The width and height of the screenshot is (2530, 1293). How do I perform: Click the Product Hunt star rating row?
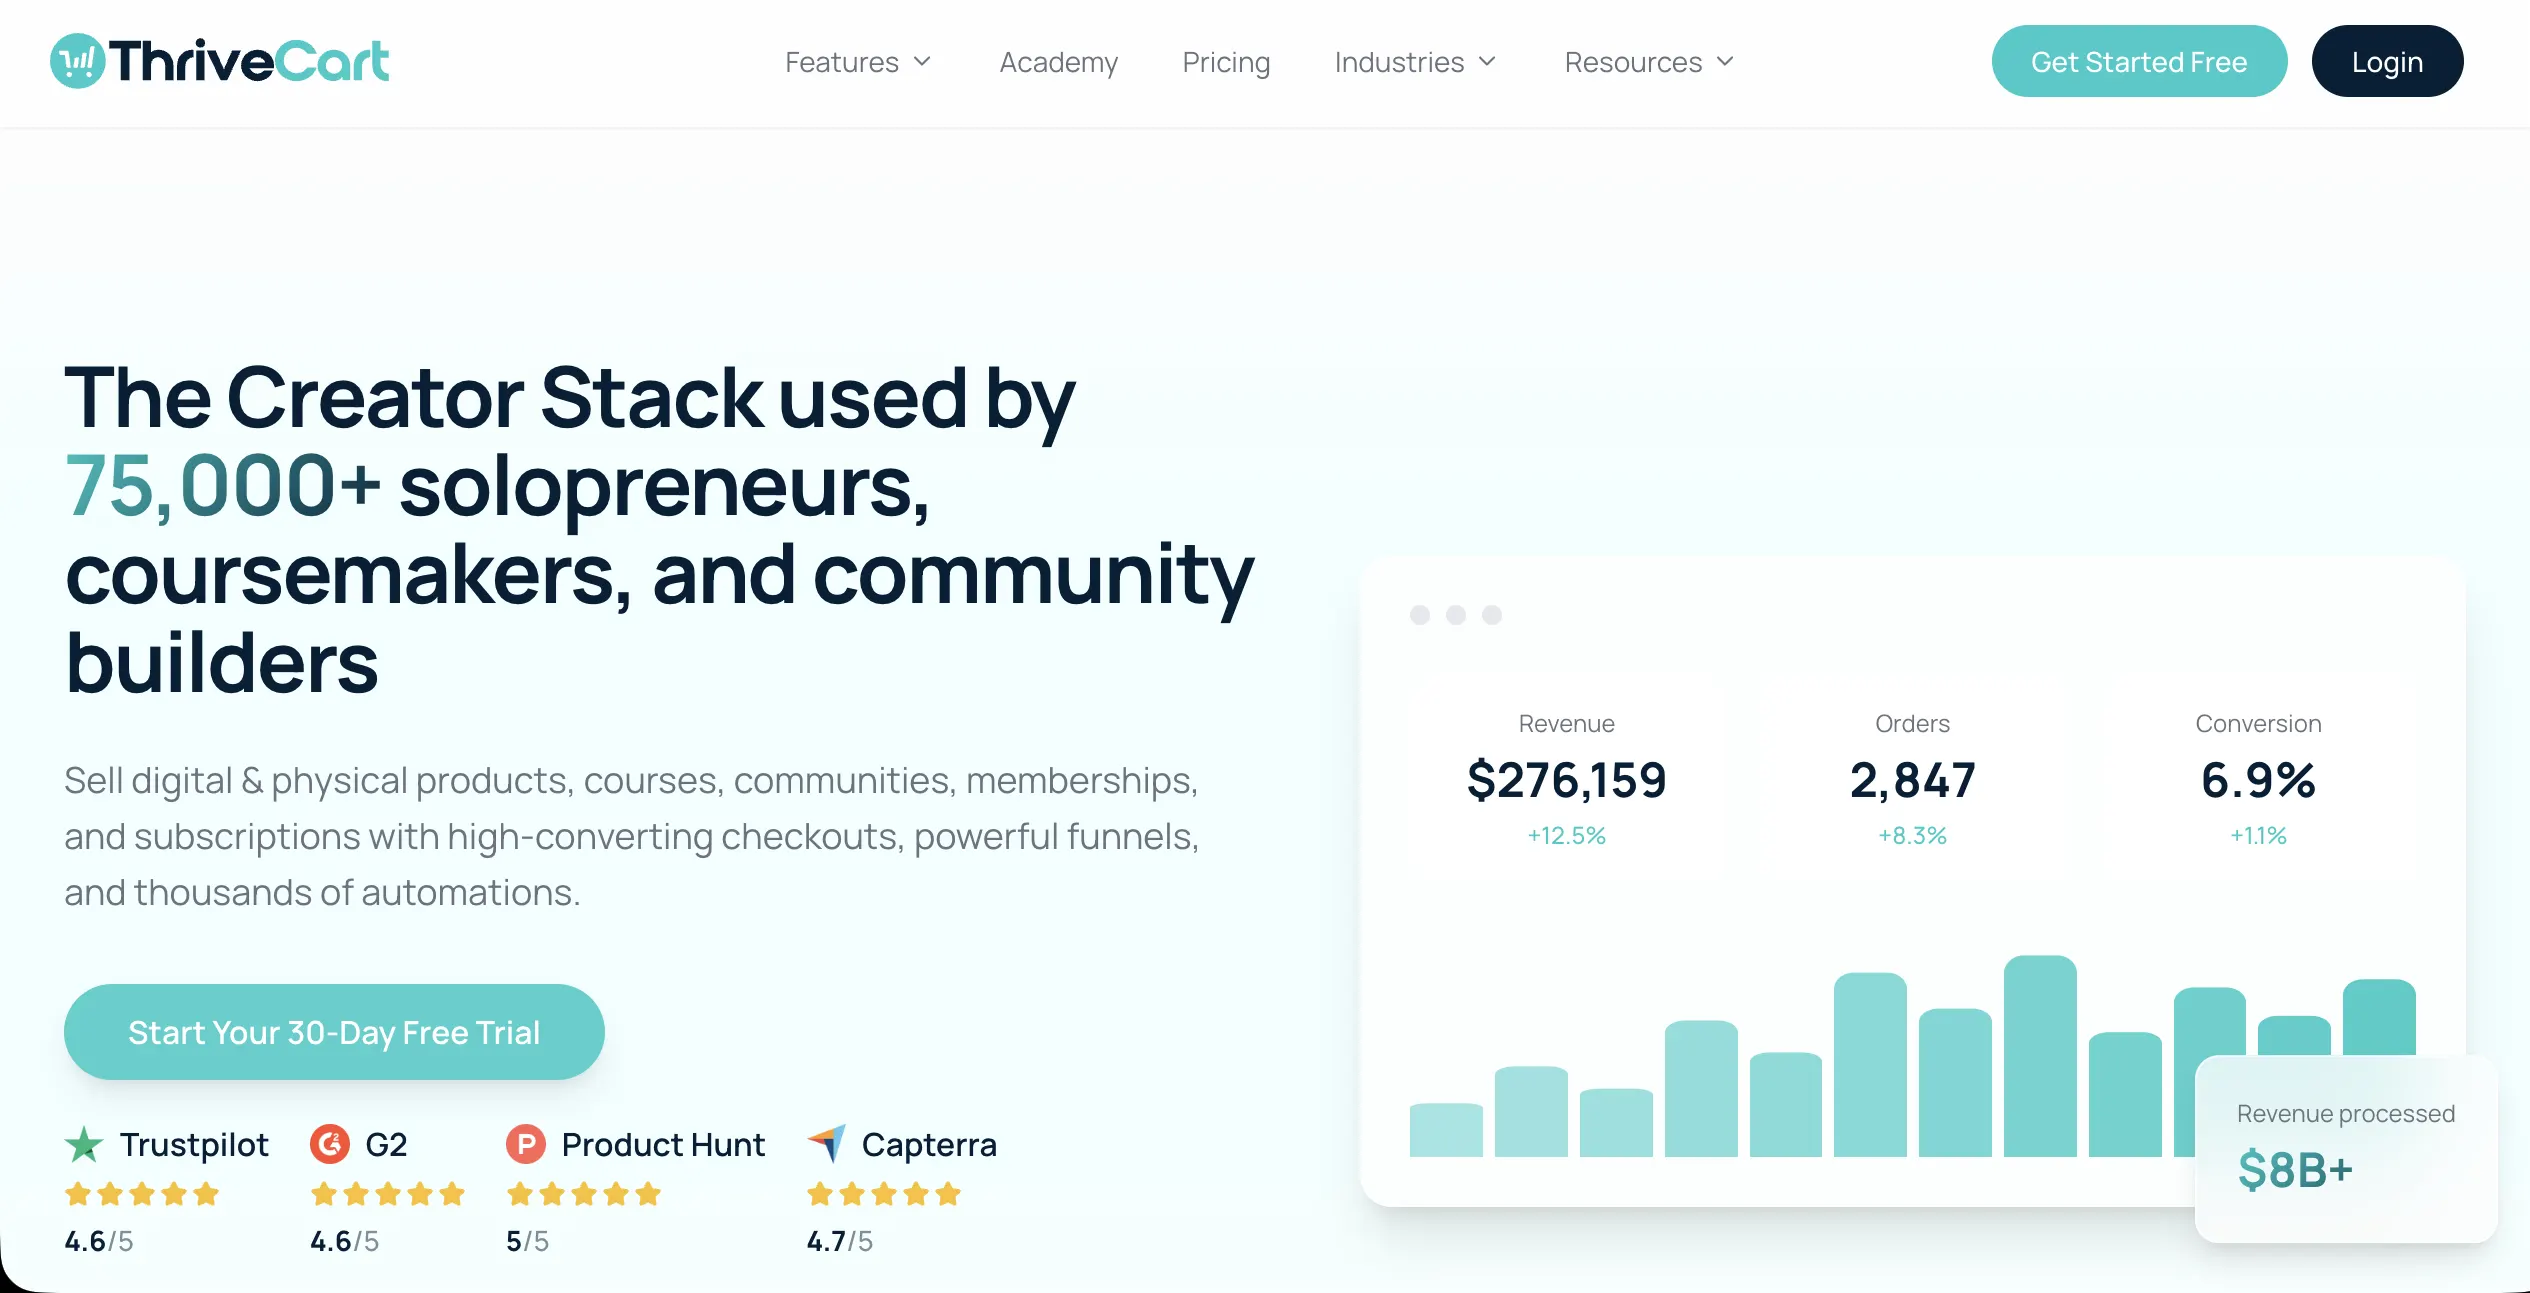click(x=584, y=1194)
